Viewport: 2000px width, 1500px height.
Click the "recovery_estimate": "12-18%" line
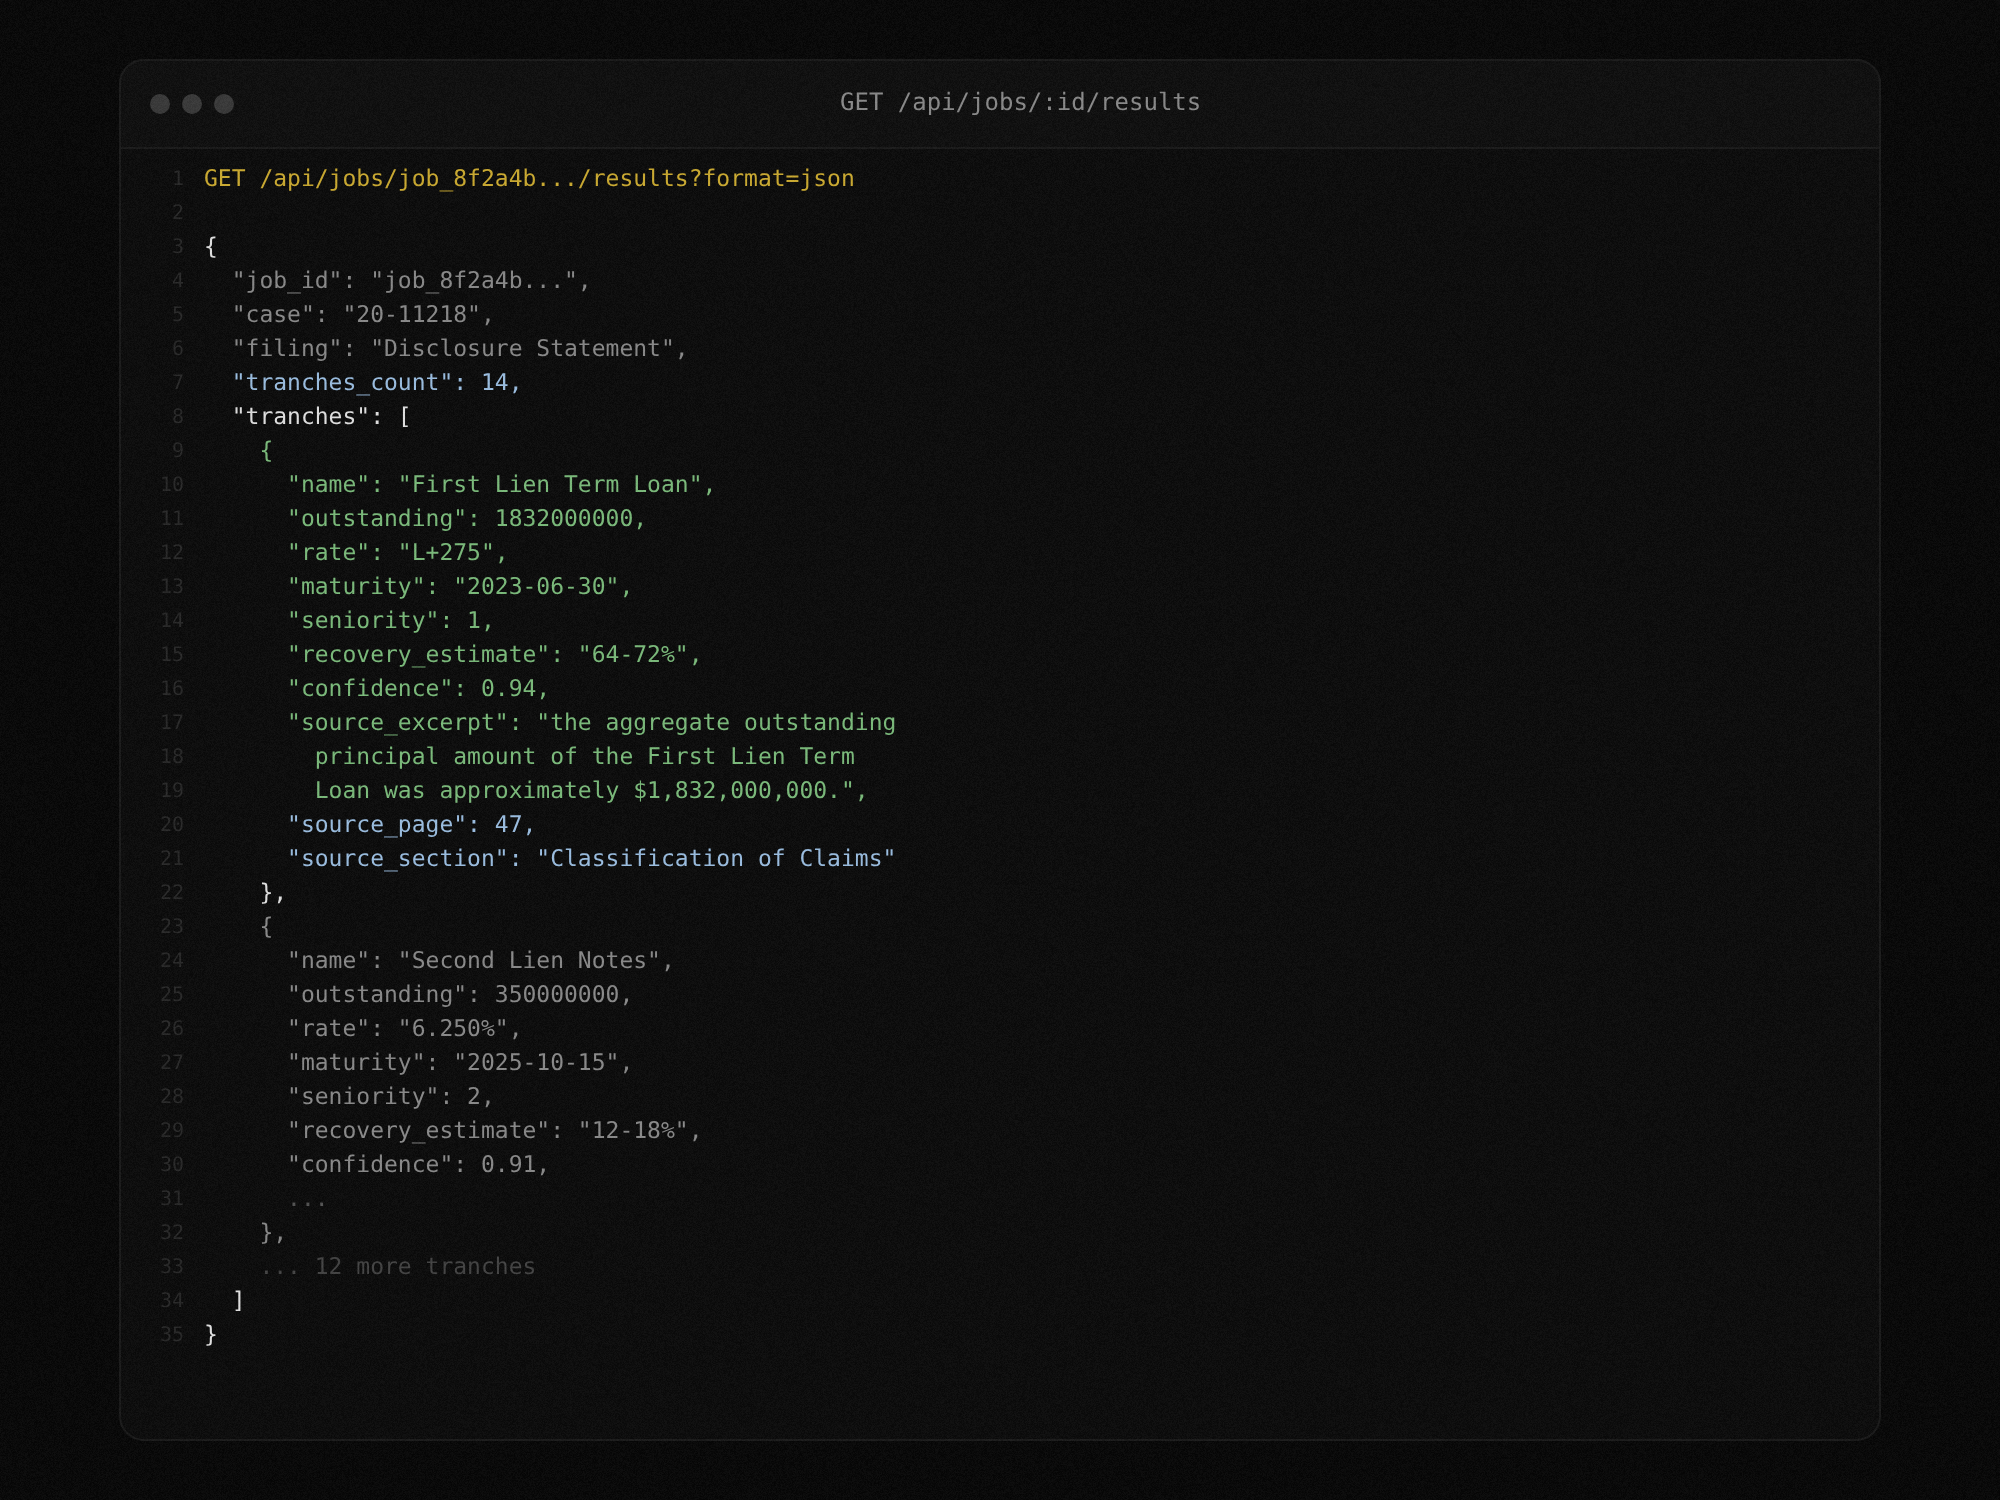pyautogui.click(x=495, y=1130)
